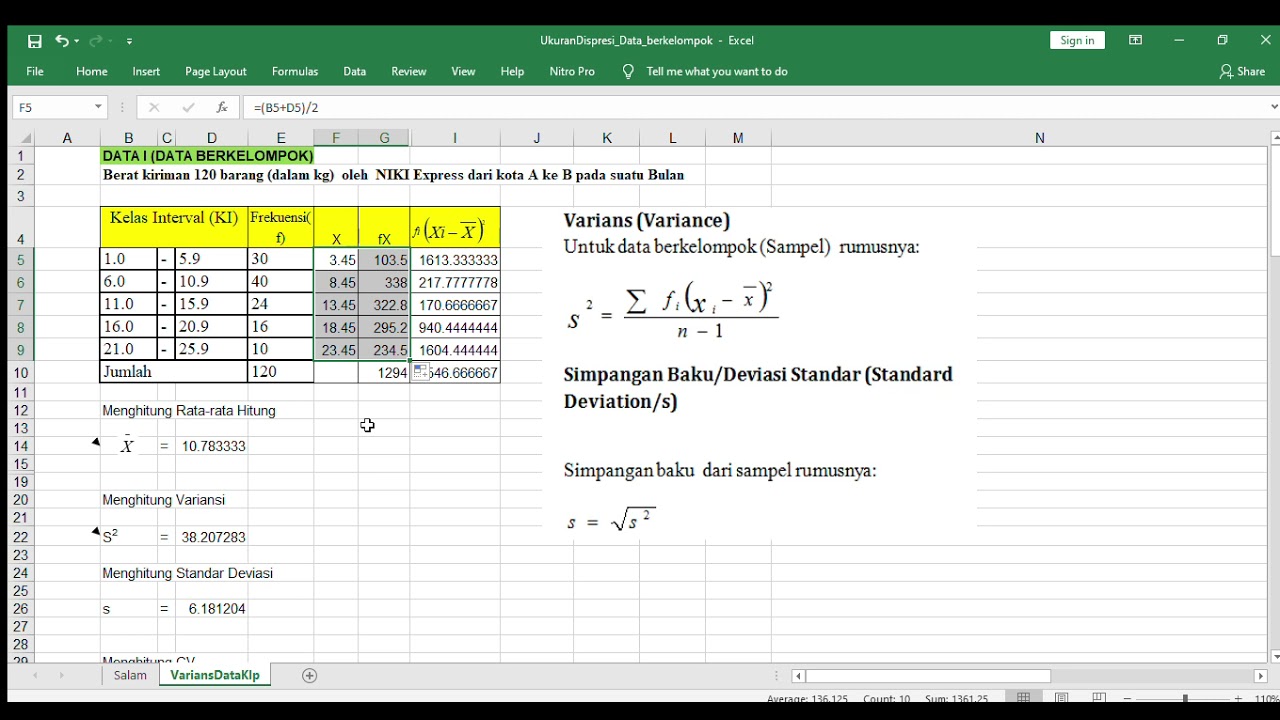Click variance value 38.207283
This screenshot has width=1280, height=720.
tap(214, 537)
